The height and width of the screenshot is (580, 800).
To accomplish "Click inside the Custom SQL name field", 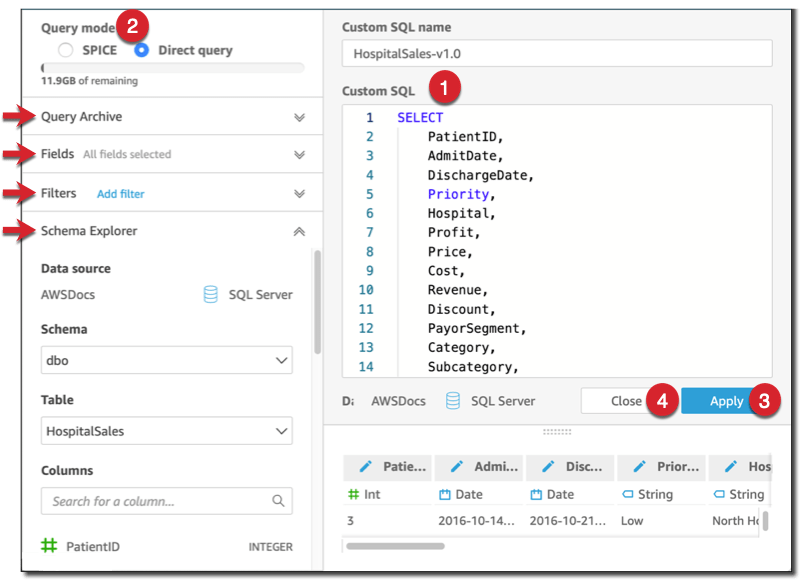I will click(560, 53).
